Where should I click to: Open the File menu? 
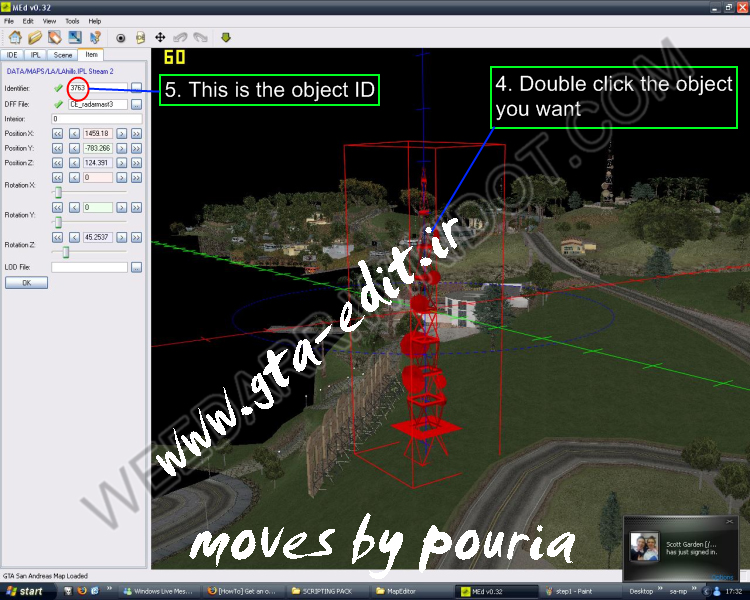9,21
